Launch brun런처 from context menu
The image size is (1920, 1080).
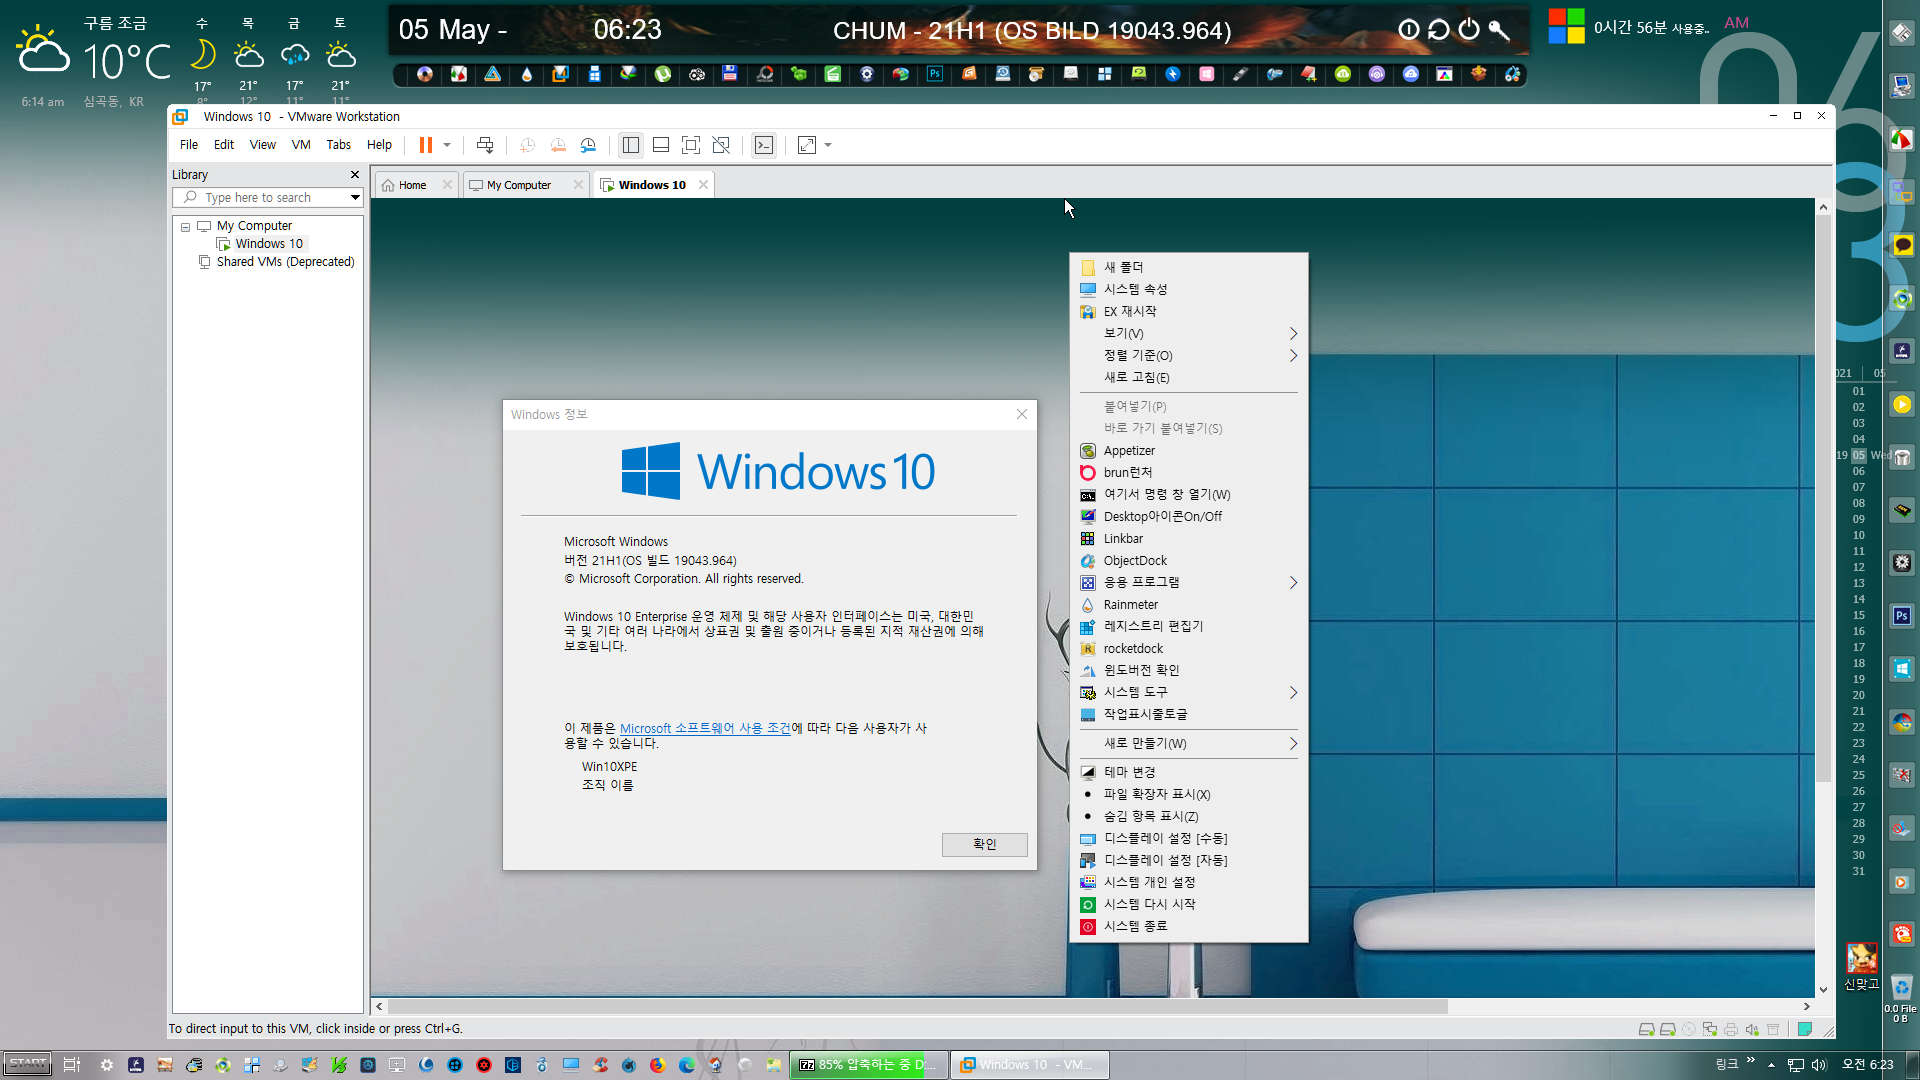pyautogui.click(x=1188, y=472)
